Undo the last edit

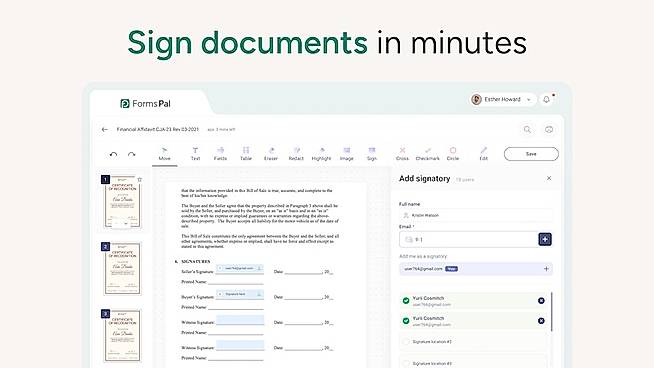[x=113, y=154]
